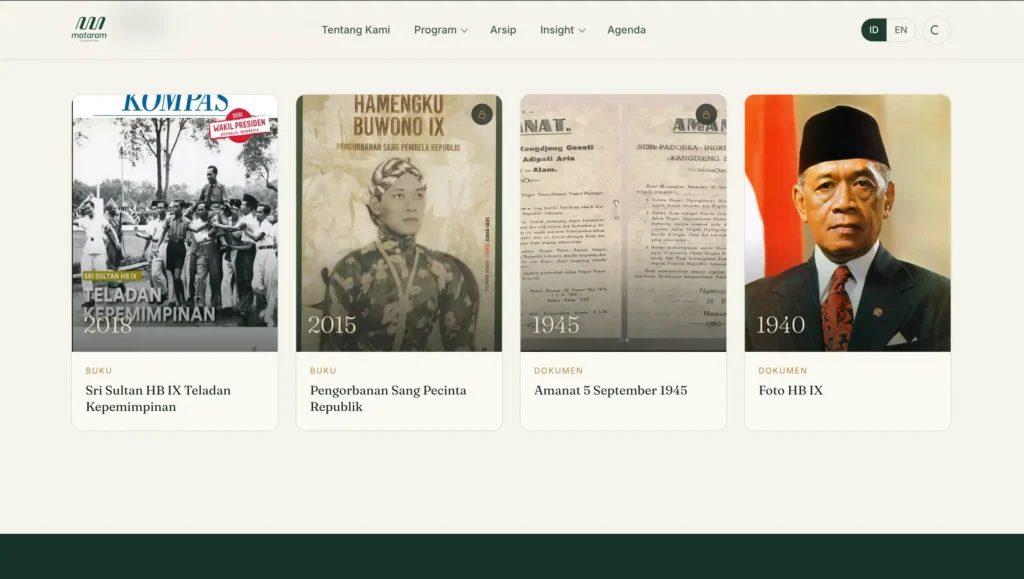Screen dimensions: 1024x579
Task: Open the Amanat 5 September 1945 title
Action: tap(611, 390)
